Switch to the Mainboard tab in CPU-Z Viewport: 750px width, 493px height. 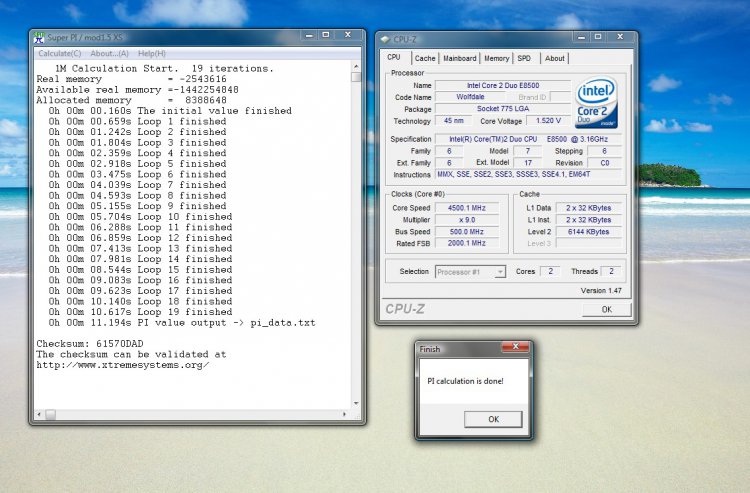pyautogui.click(x=460, y=58)
